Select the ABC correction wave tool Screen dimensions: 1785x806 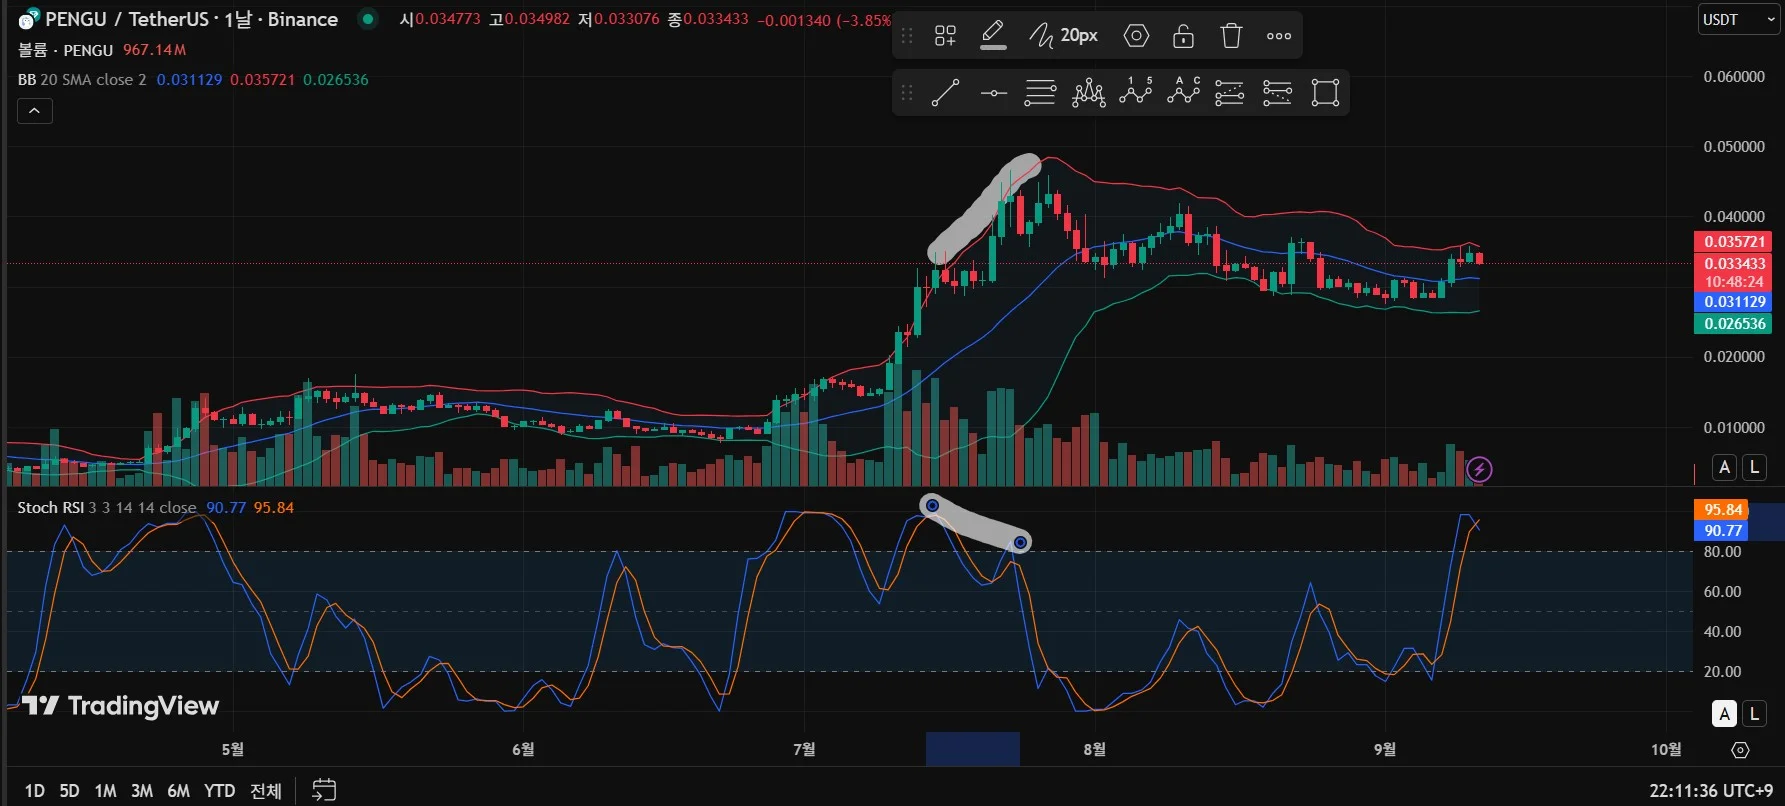tap(1183, 91)
